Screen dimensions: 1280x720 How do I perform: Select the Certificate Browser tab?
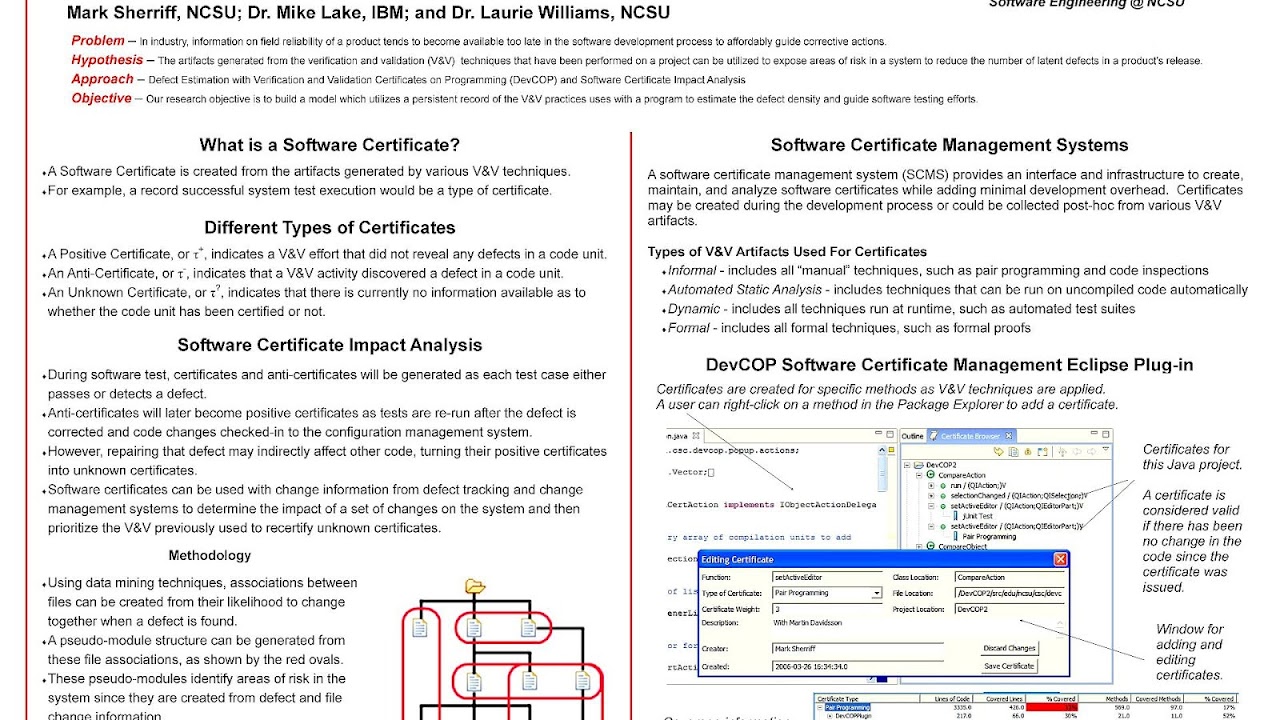coord(970,436)
